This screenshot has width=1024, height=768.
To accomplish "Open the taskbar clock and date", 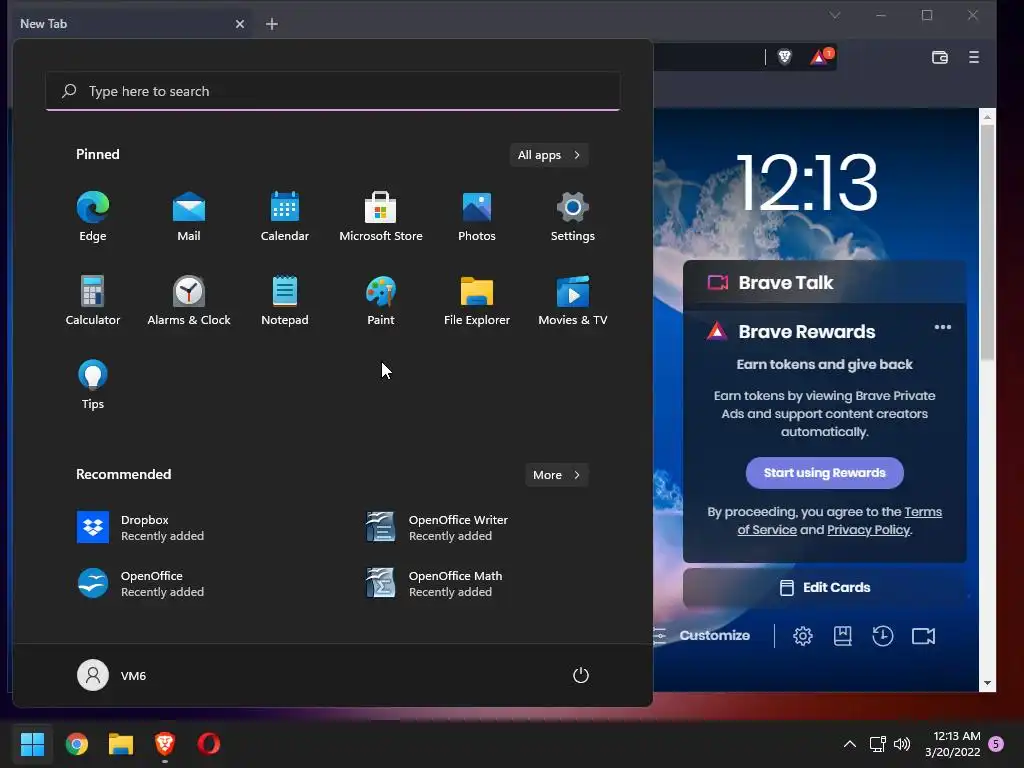I will coord(953,744).
